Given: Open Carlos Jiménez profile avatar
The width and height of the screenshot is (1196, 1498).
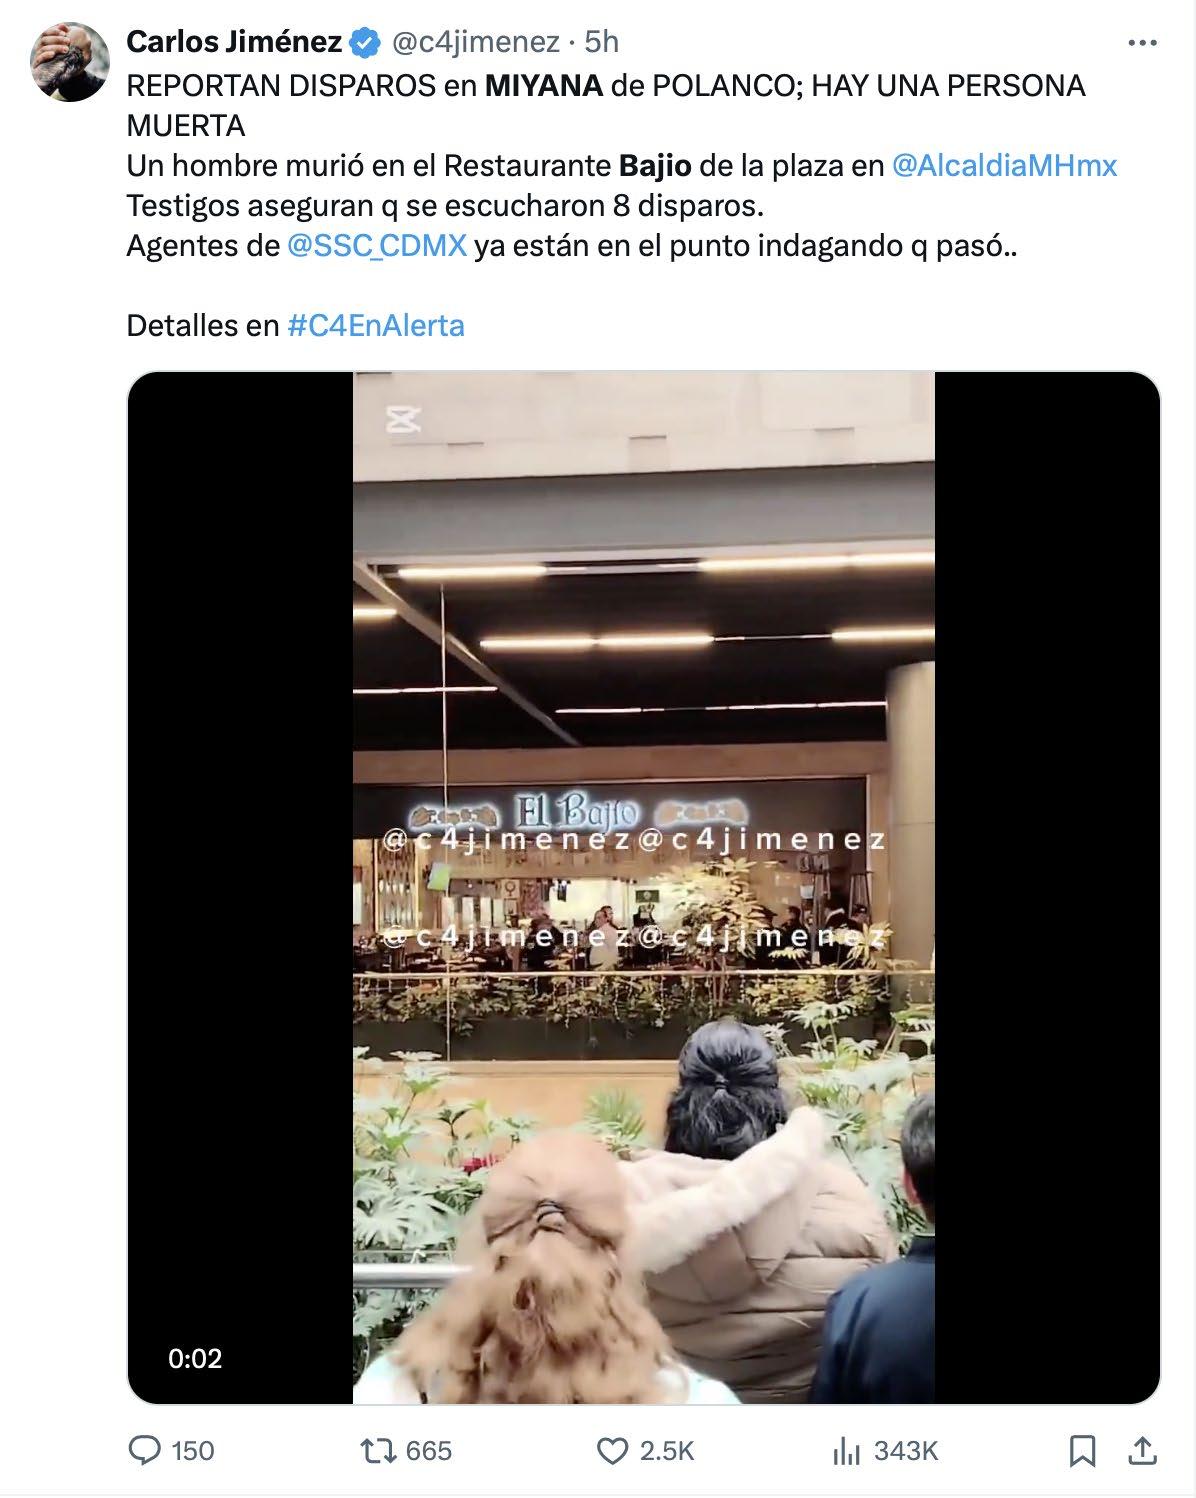Looking at the screenshot, I should [69, 62].
